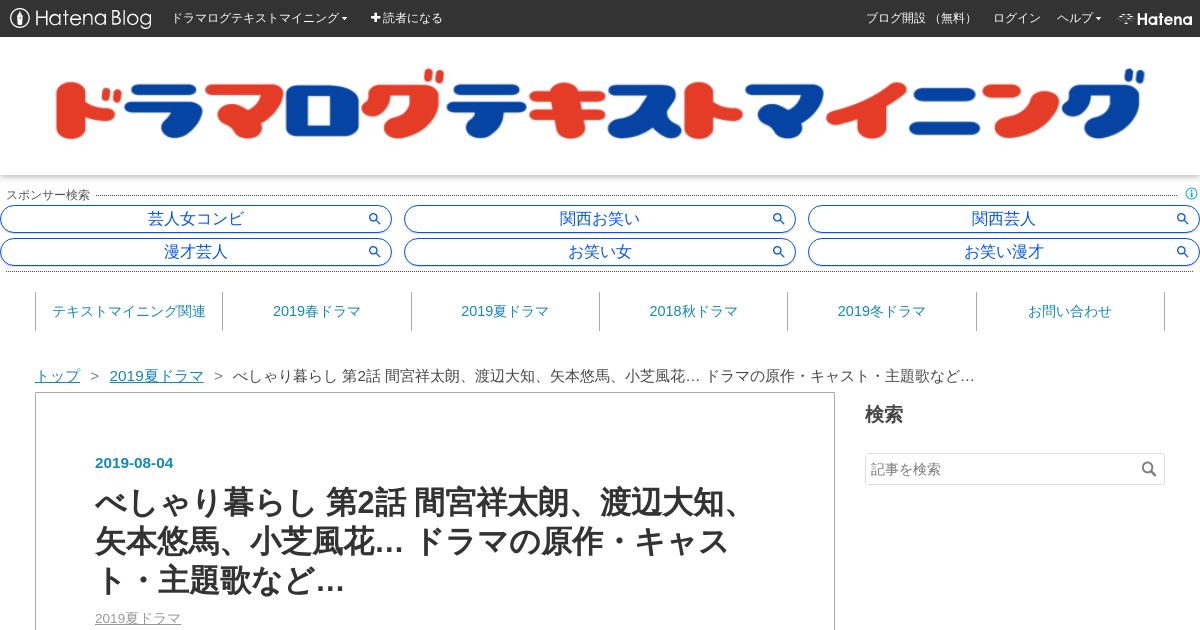Click magnifier icon in 関西芸人 pill
Viewport: 1200px width, 630px height.
[1183, 219]
